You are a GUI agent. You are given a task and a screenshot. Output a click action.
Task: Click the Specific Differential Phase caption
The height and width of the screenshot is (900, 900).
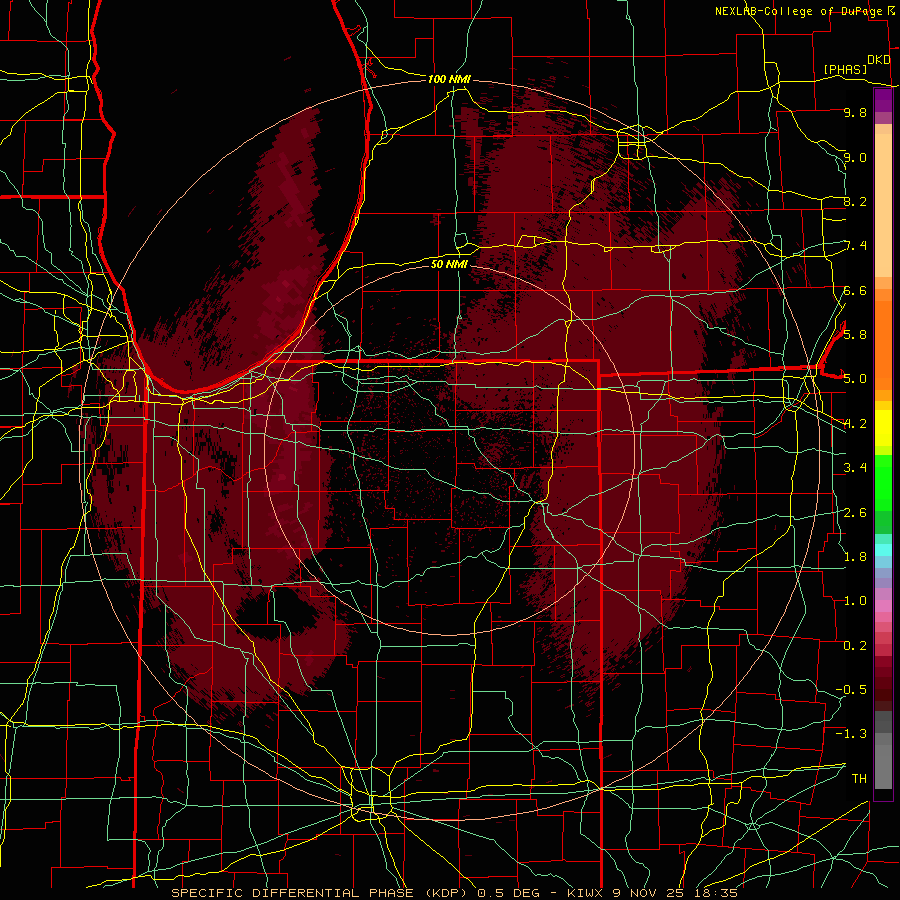454,893
